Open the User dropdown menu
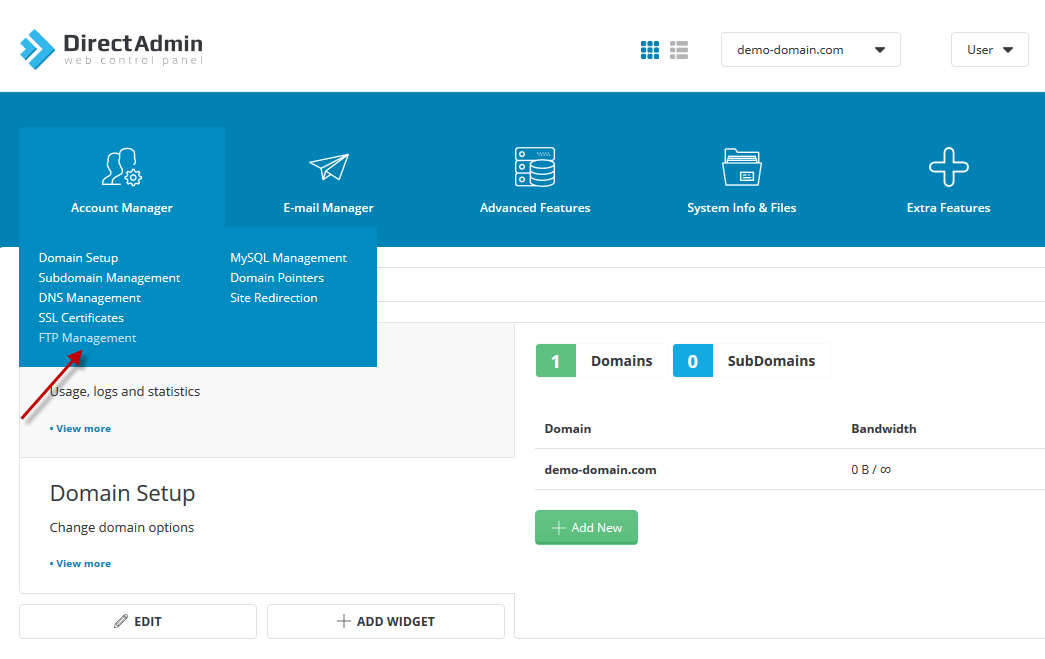The height and width of the screenshot is (659, 1045). click(x=989, y=50)
